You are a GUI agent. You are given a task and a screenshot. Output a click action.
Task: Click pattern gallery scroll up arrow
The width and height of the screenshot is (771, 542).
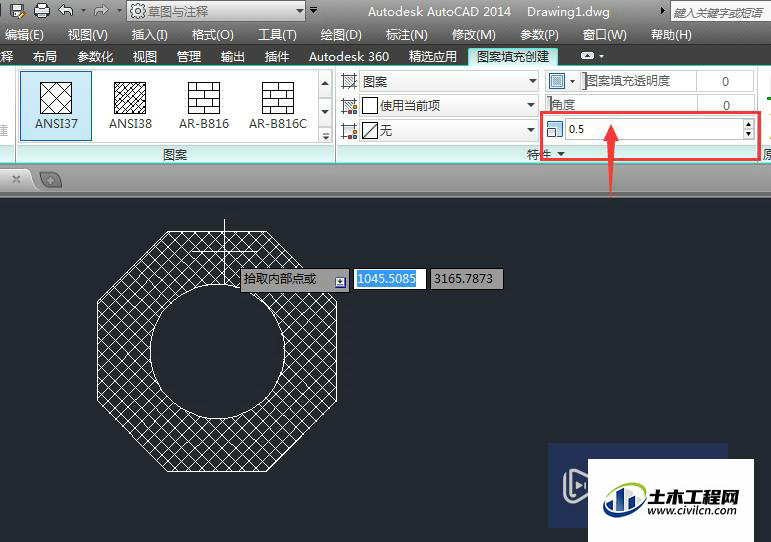coord(325,83)
